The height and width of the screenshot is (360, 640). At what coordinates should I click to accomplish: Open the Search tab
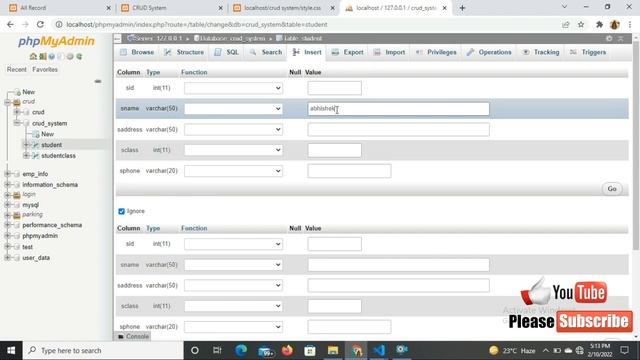click(x=266, y=52)
